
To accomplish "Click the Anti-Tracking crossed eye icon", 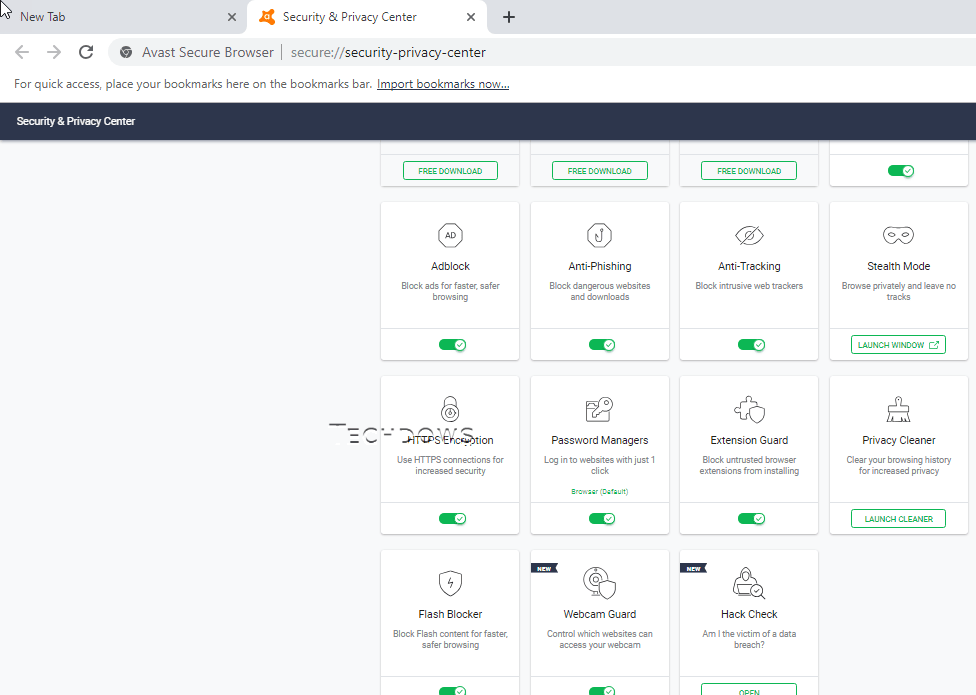I will [749, 235].
